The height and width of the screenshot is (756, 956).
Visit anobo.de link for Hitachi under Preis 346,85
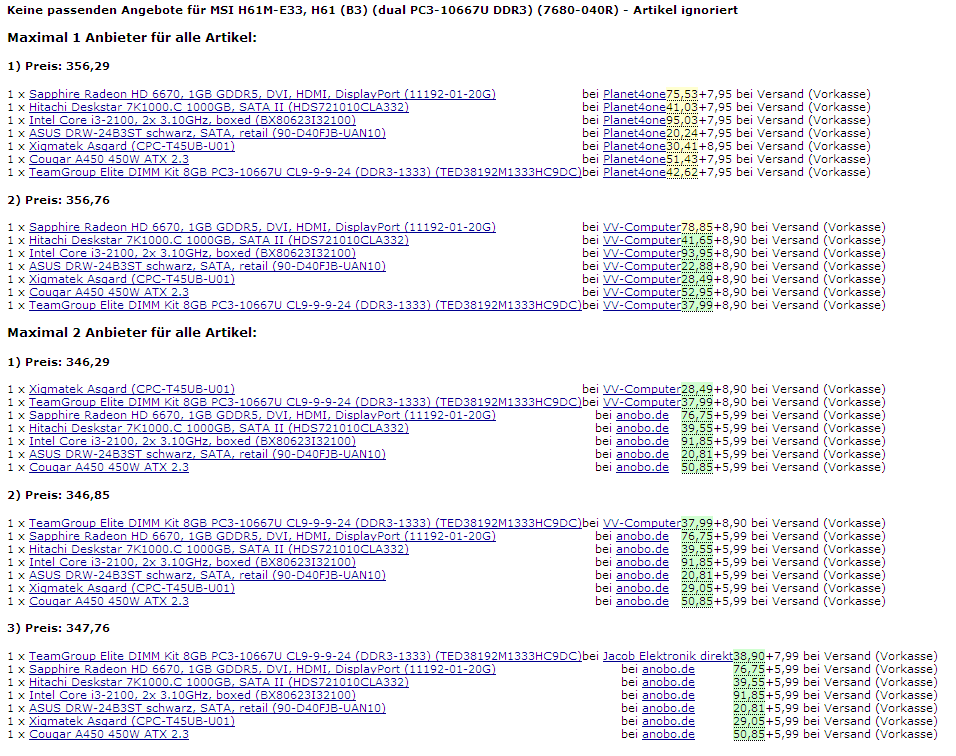(643, 549)
